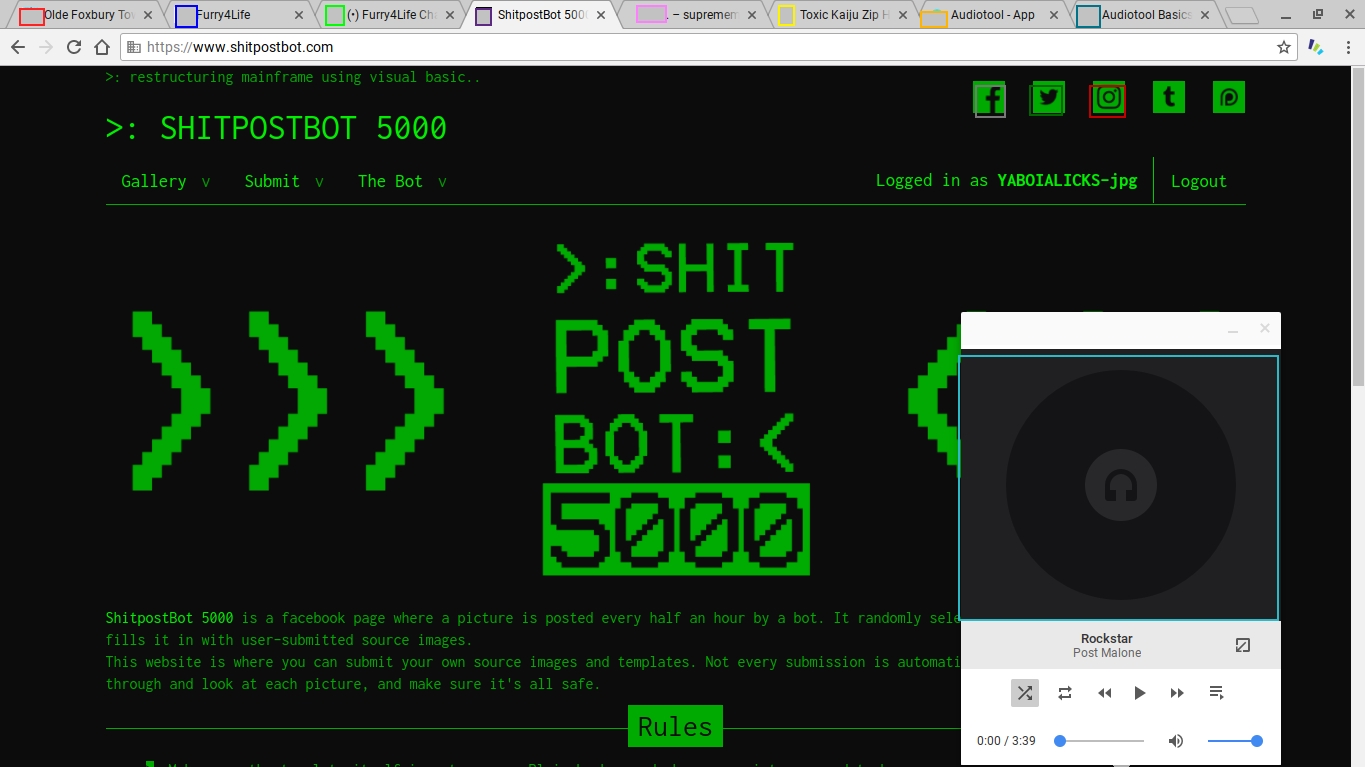Click the ShitpostBot 5000 bold description text
Image resolution: width=1365 pixels, height=767 pixels.
[169, 618]
